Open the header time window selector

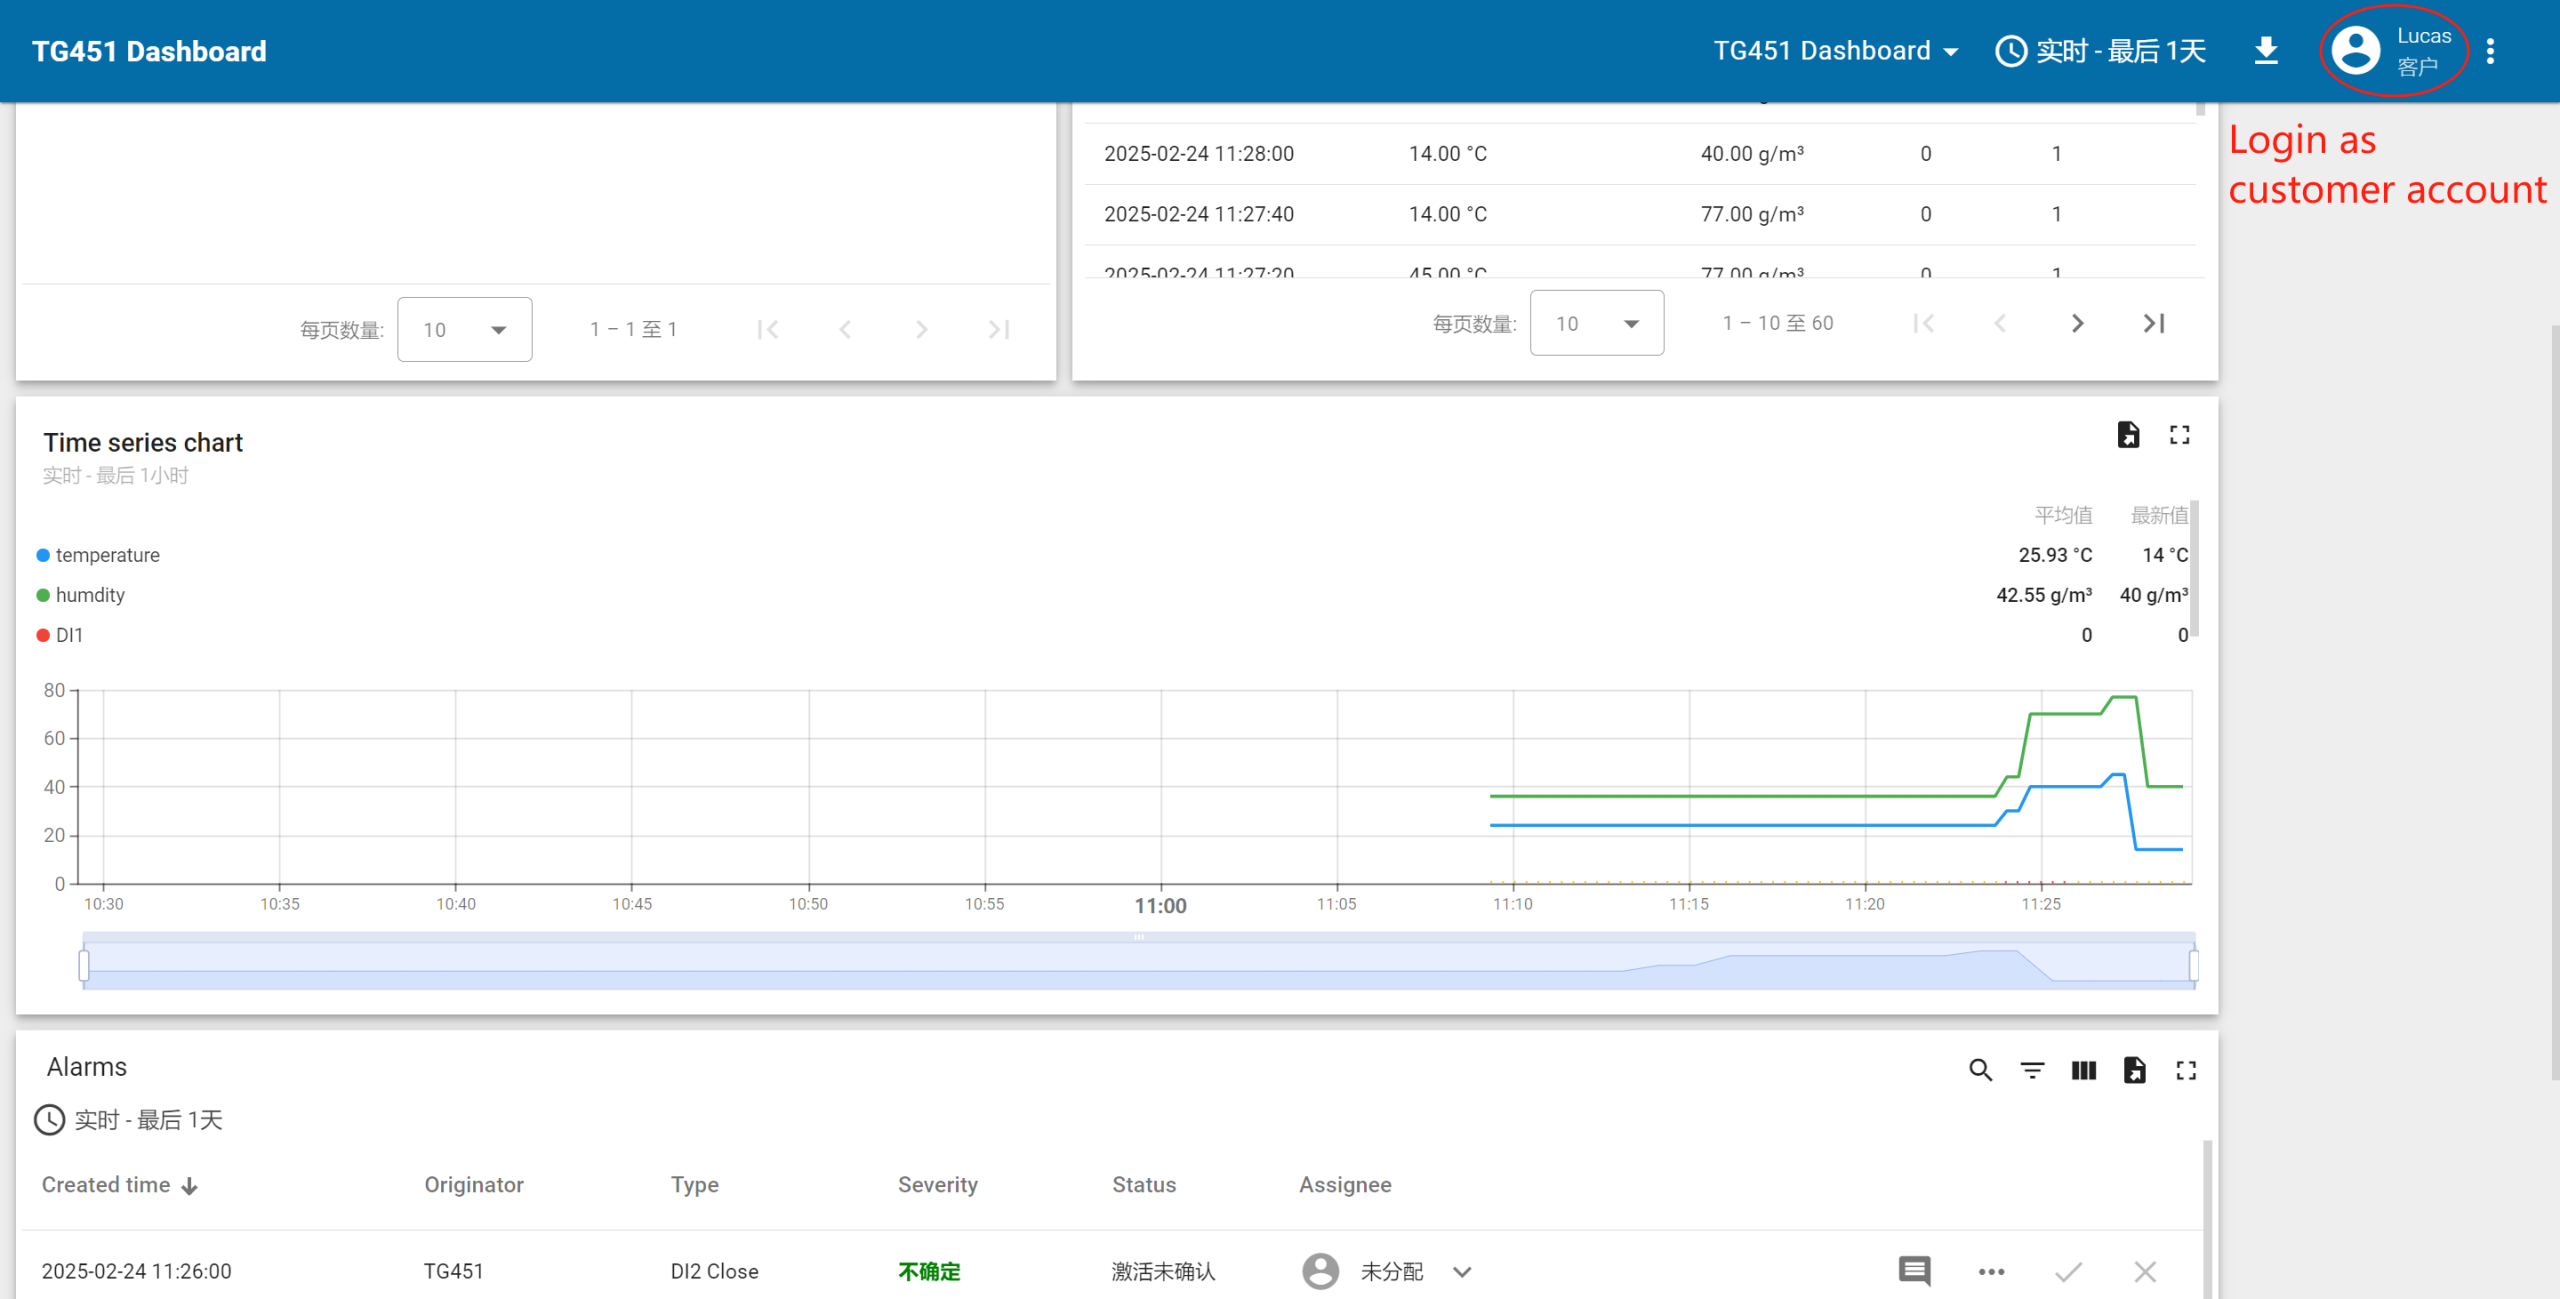coord(2100,51)
